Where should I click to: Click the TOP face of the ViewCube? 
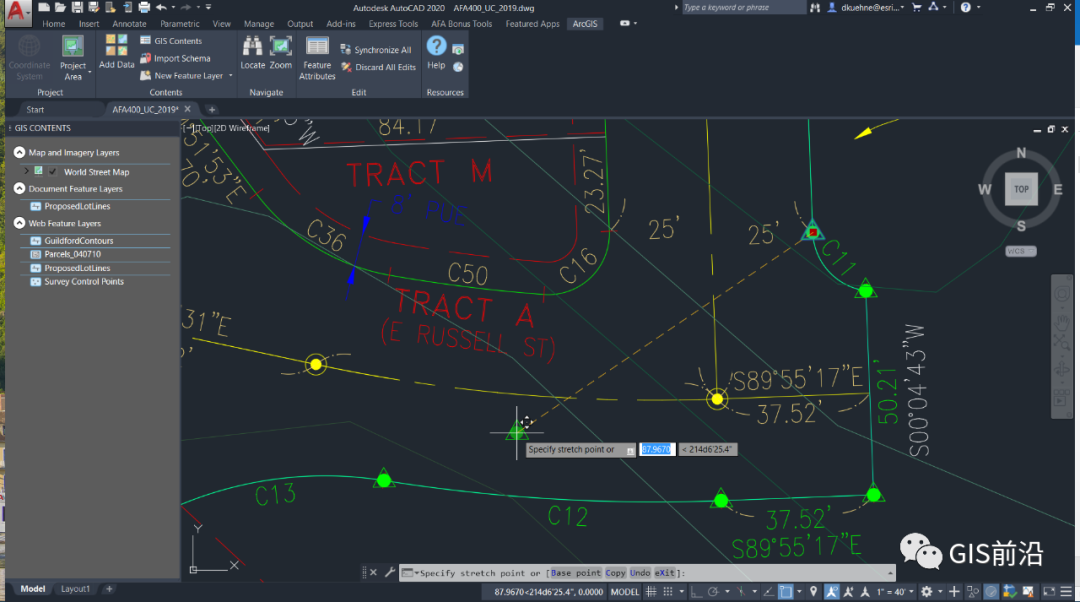(x=1021, y=189)
